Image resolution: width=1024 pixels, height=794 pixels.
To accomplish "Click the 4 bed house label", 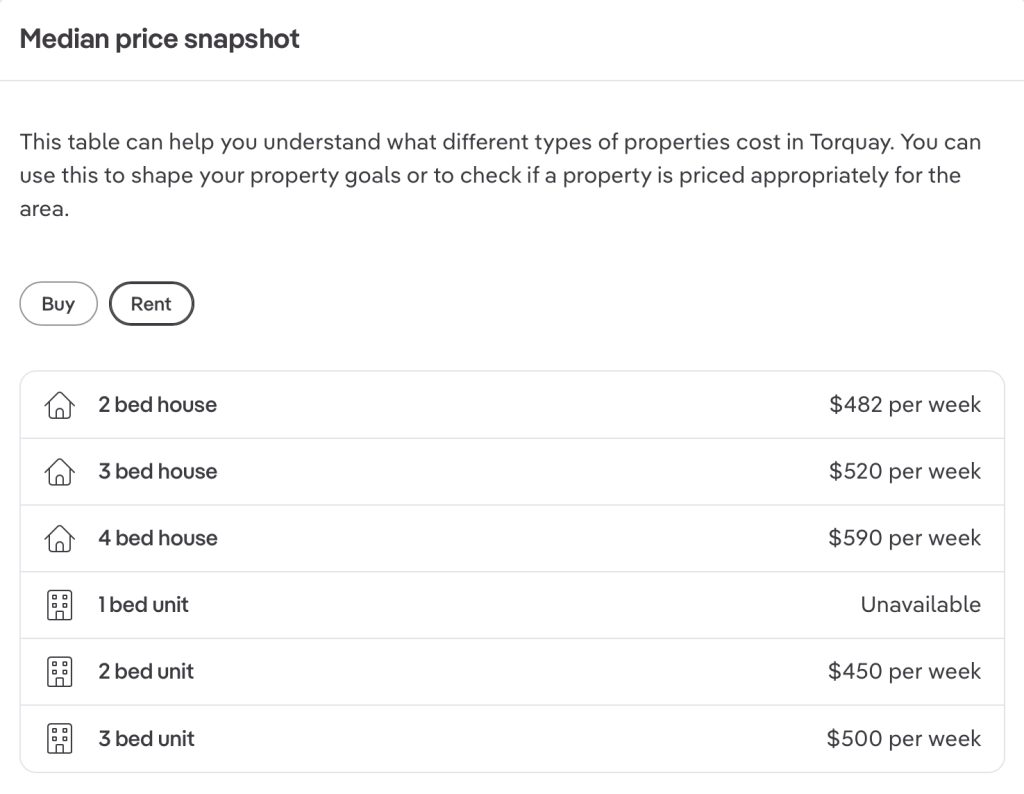I will [x=157, y=538].
